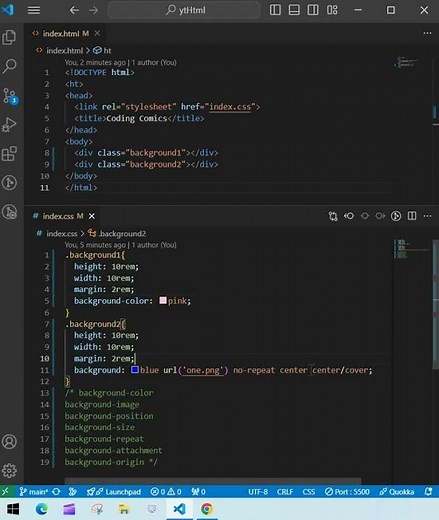Open the errors and warnings indicator
Viewport: 439px width, 520px height.
tap(166, 492)
